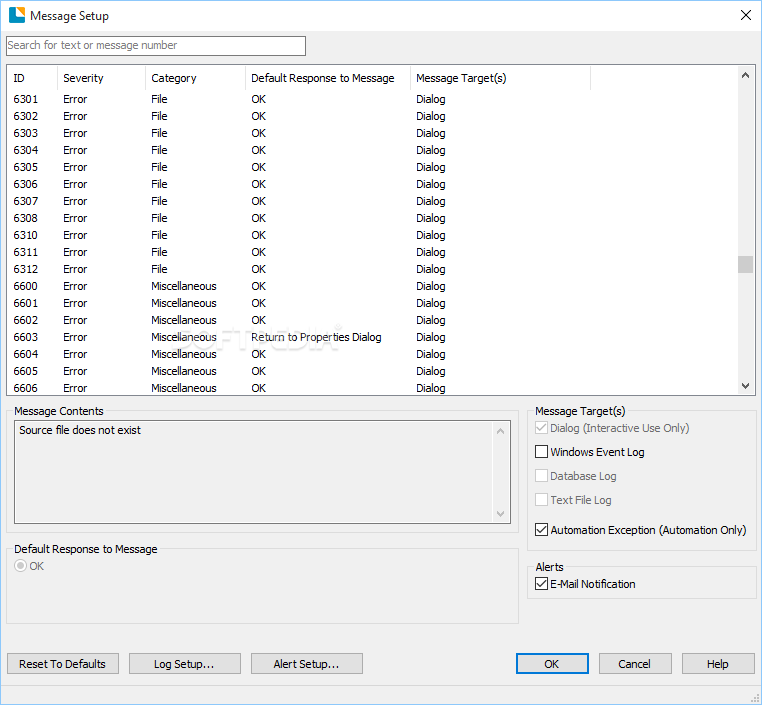Click Error severity in row 6606
Image resolution: width=762 pixels, height=705 pixels.
(x=75, y=388)
